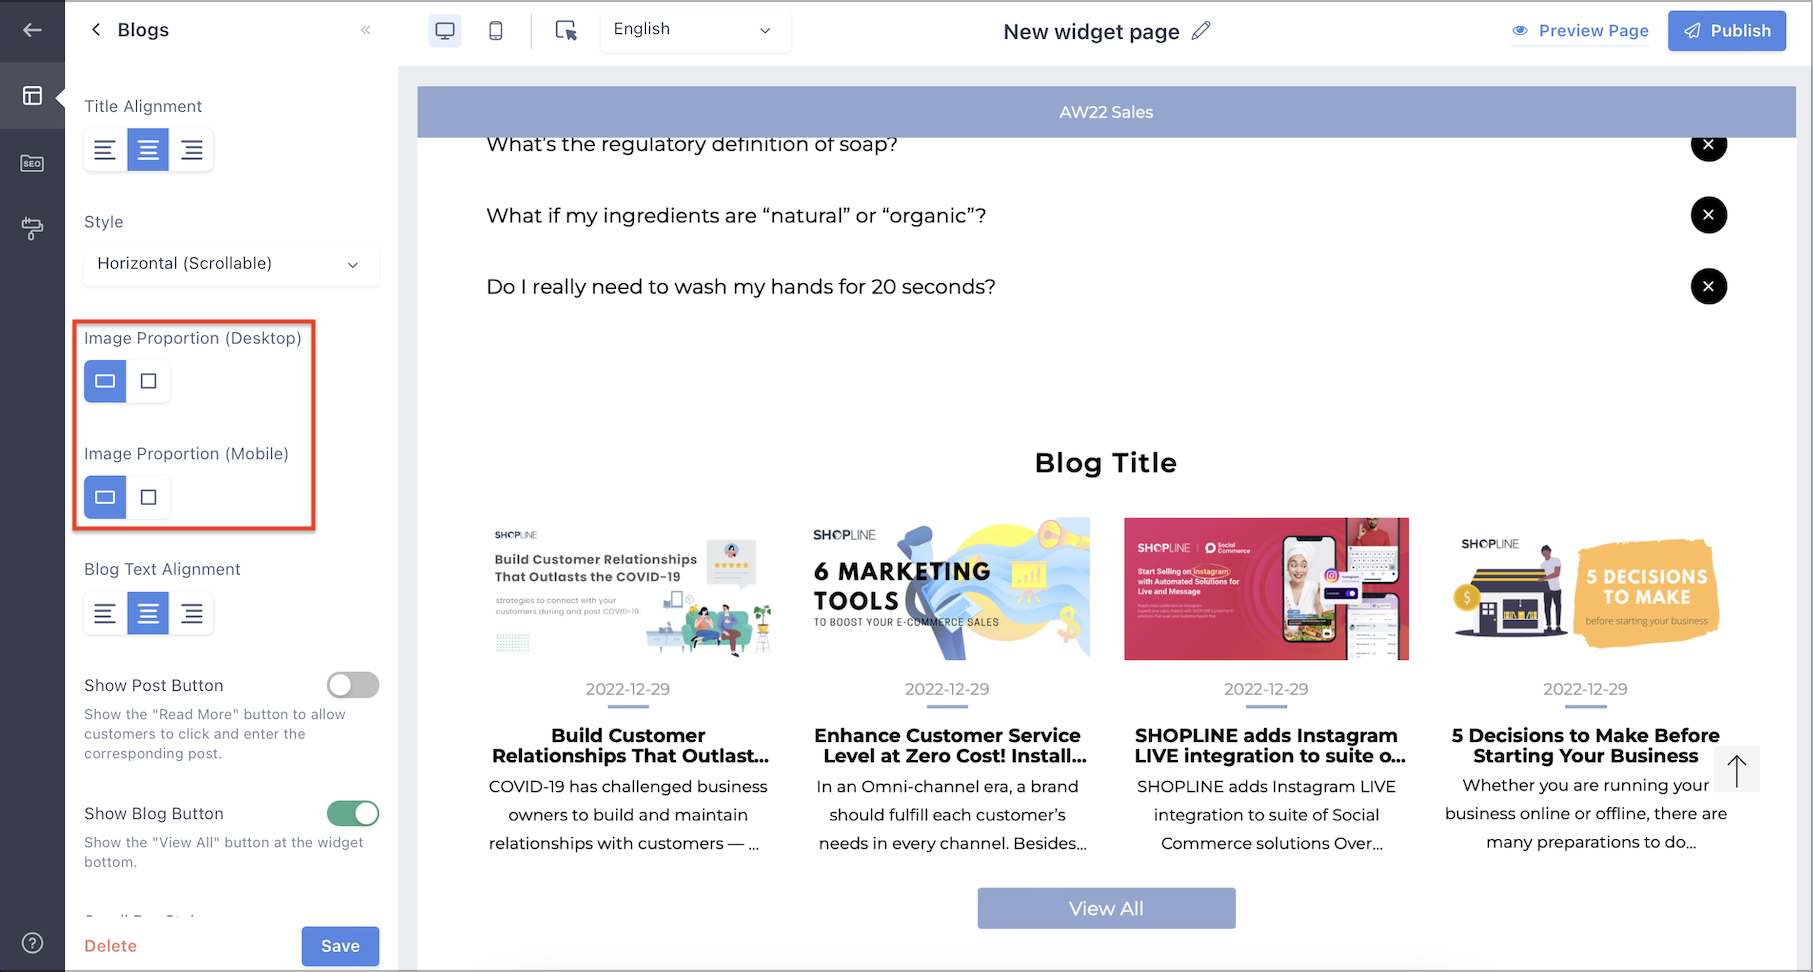The image size is (1813, 972).
Task: Click the 'Blog Text Alignment' label
Action: (162, 569)
